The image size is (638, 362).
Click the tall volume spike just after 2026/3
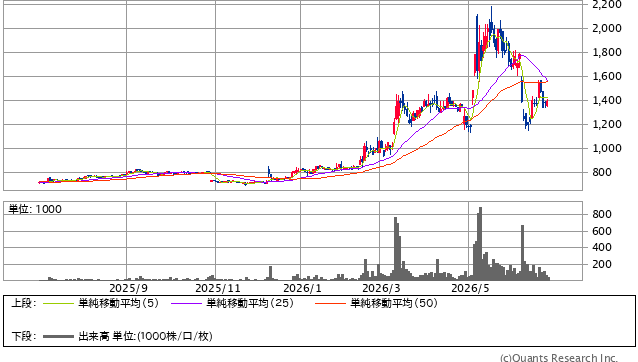tap(395, 249)
